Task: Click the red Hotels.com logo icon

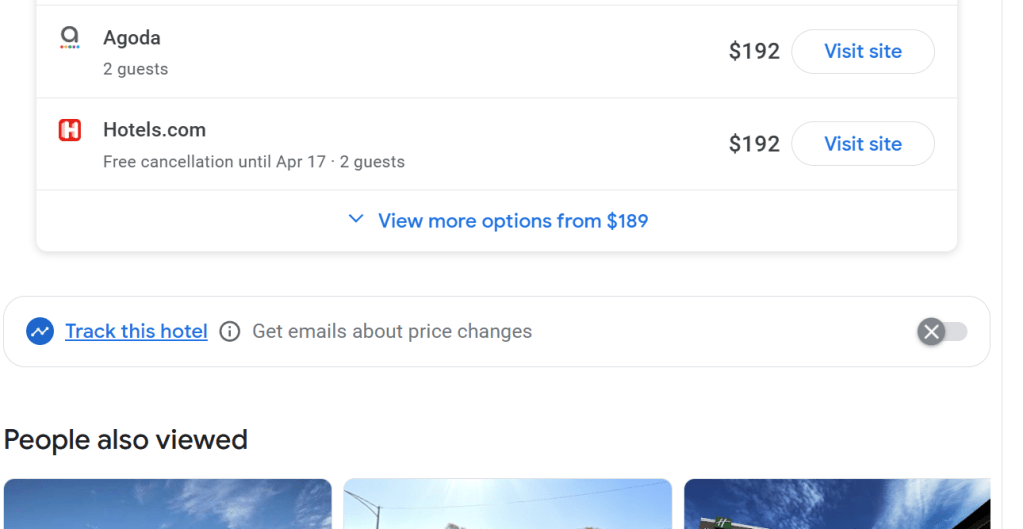Action: tap(69, 130)
